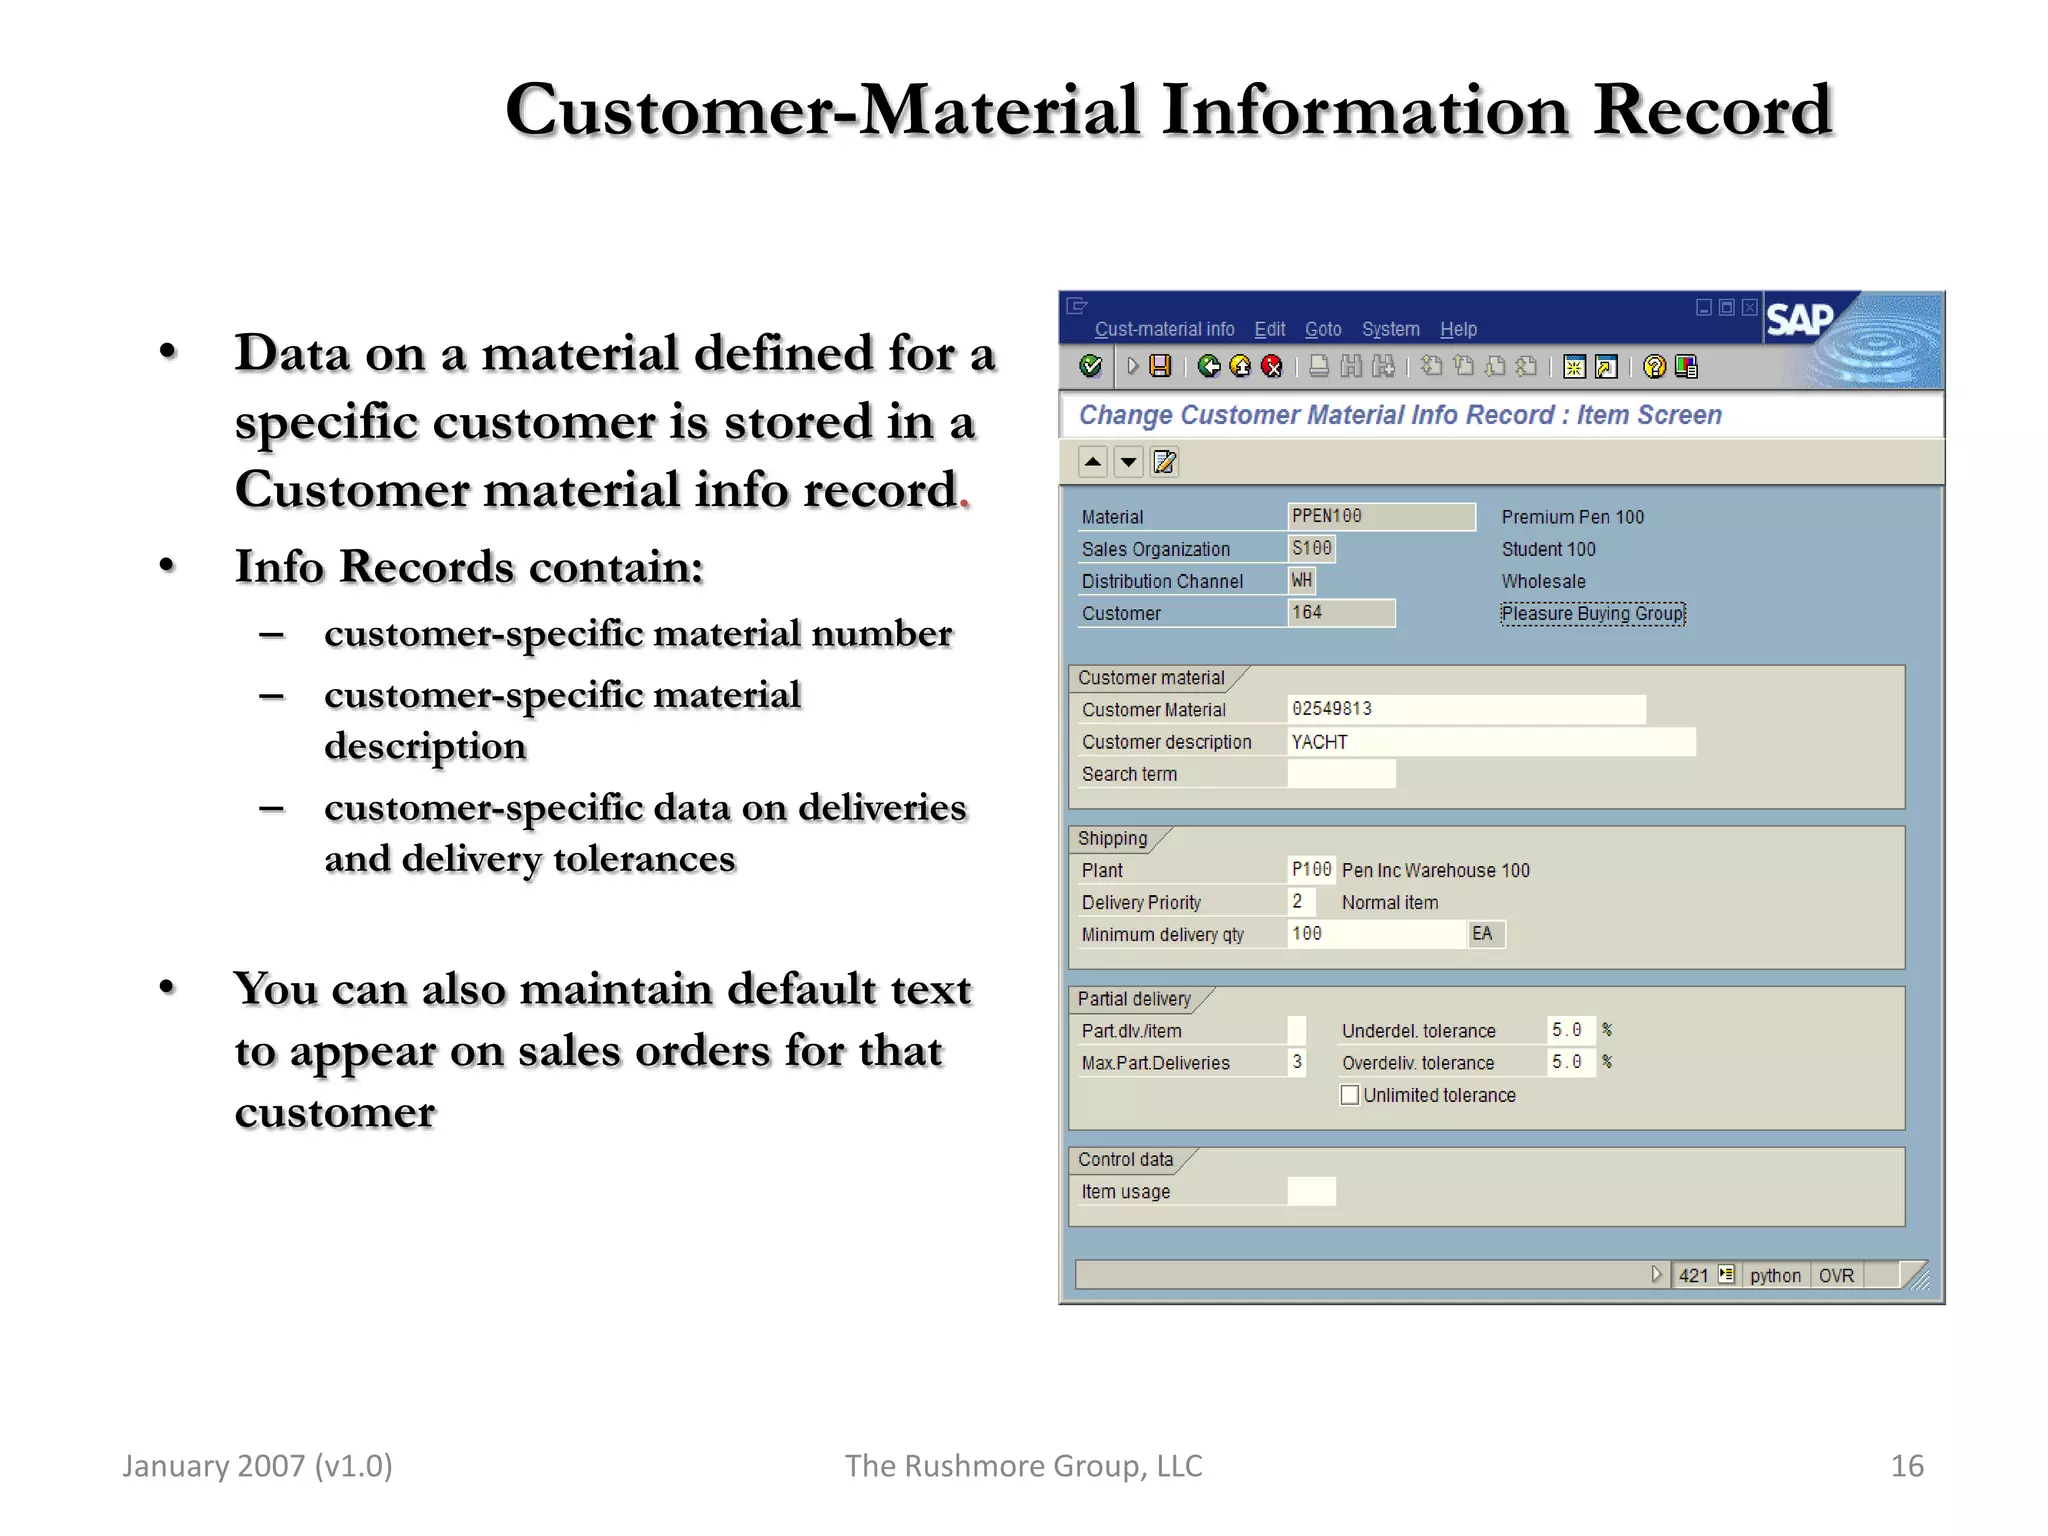Open the Edit menu
The height and width of the screenshot is (1536, 2048).
(1269, 329)
